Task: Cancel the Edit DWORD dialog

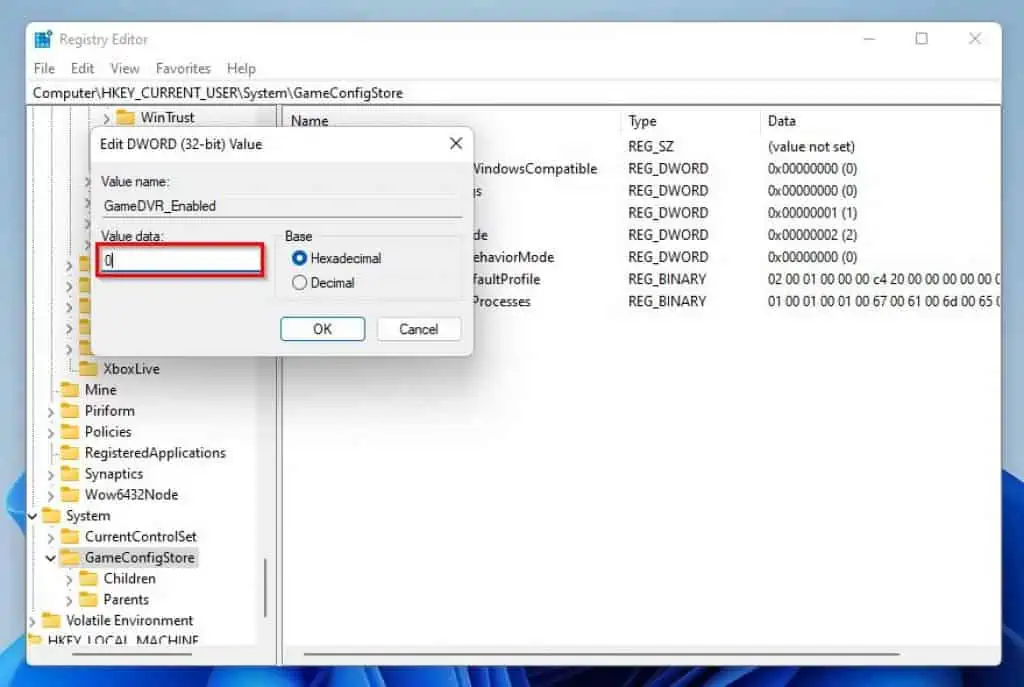Action: [418, 329]
